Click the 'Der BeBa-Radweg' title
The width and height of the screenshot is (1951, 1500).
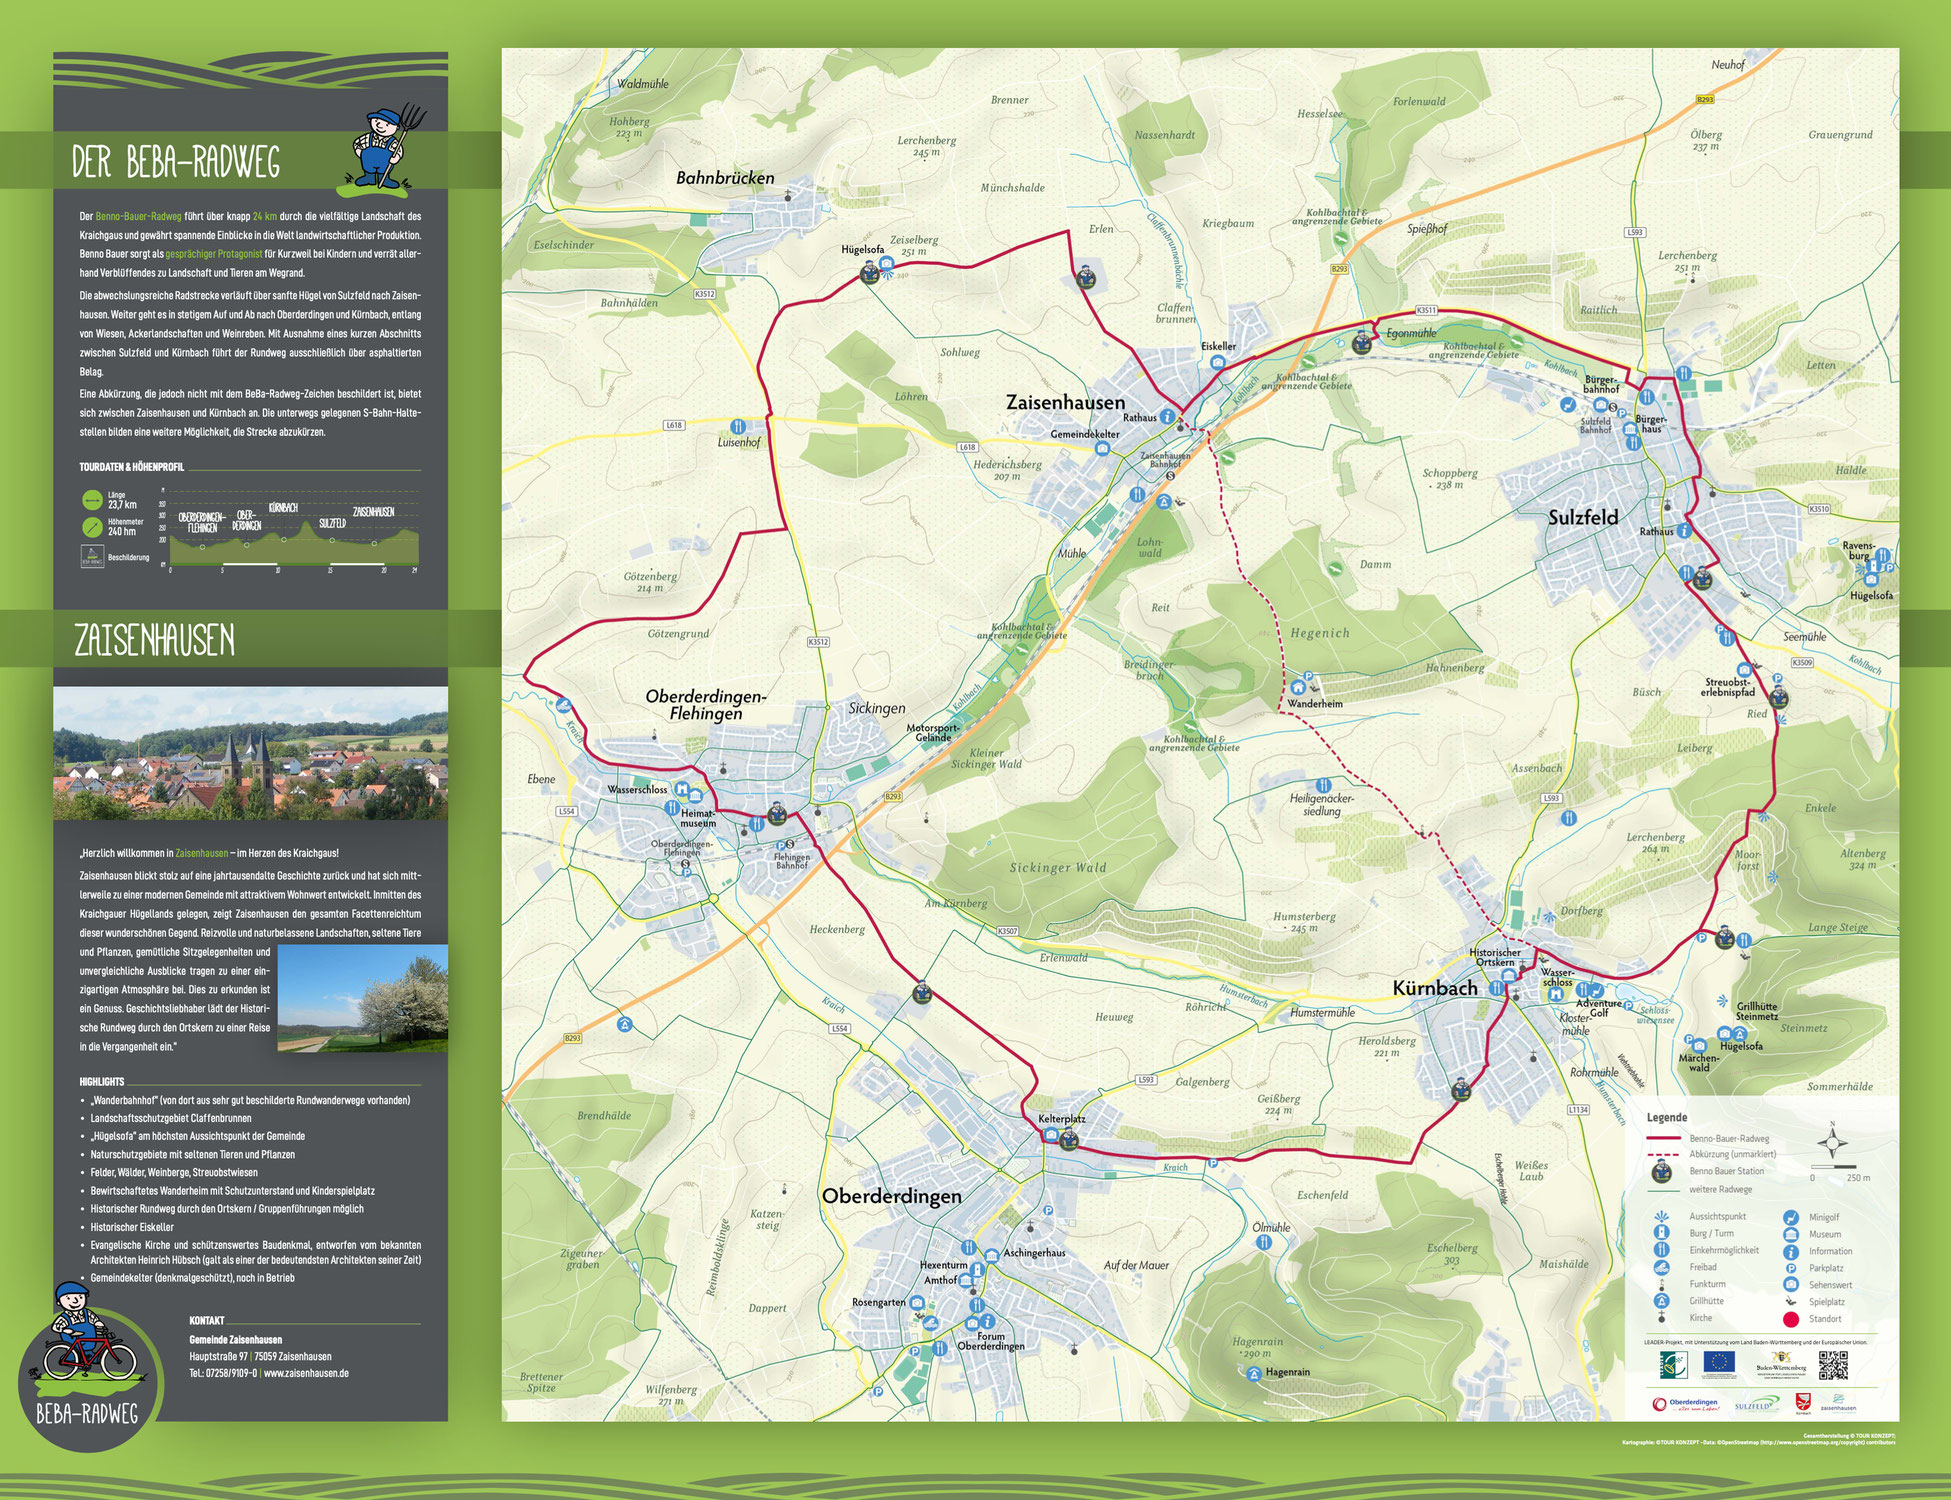[x=176, y=162]
